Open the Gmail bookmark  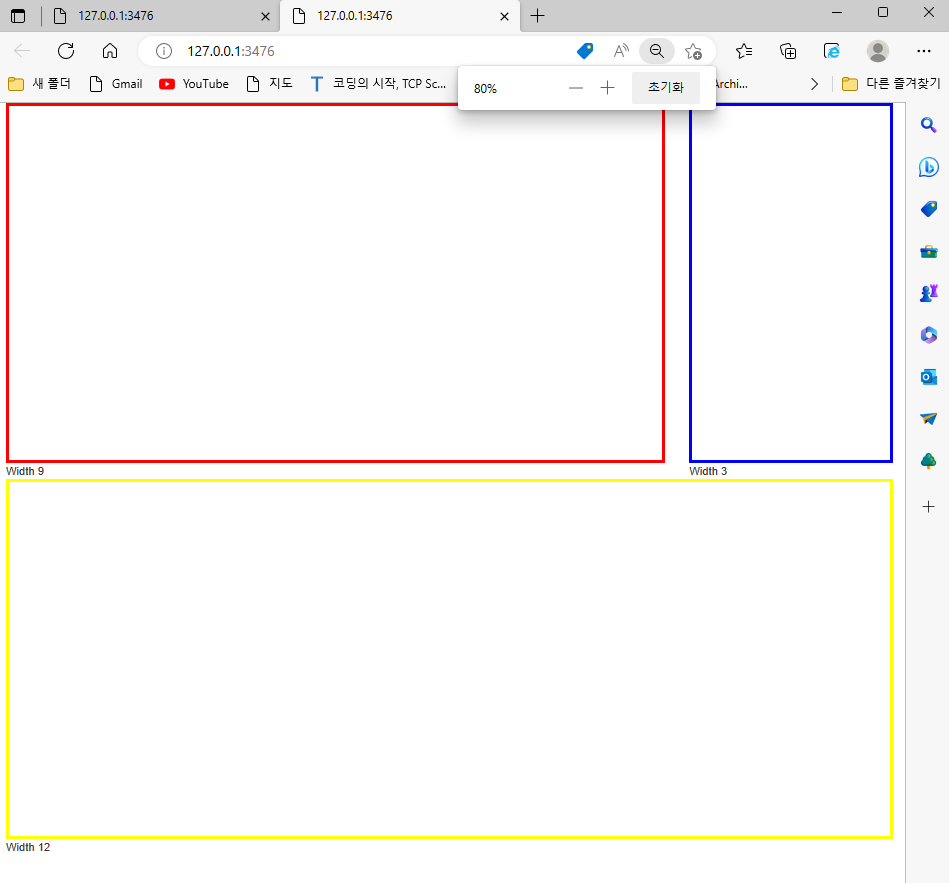click(116, 84)
